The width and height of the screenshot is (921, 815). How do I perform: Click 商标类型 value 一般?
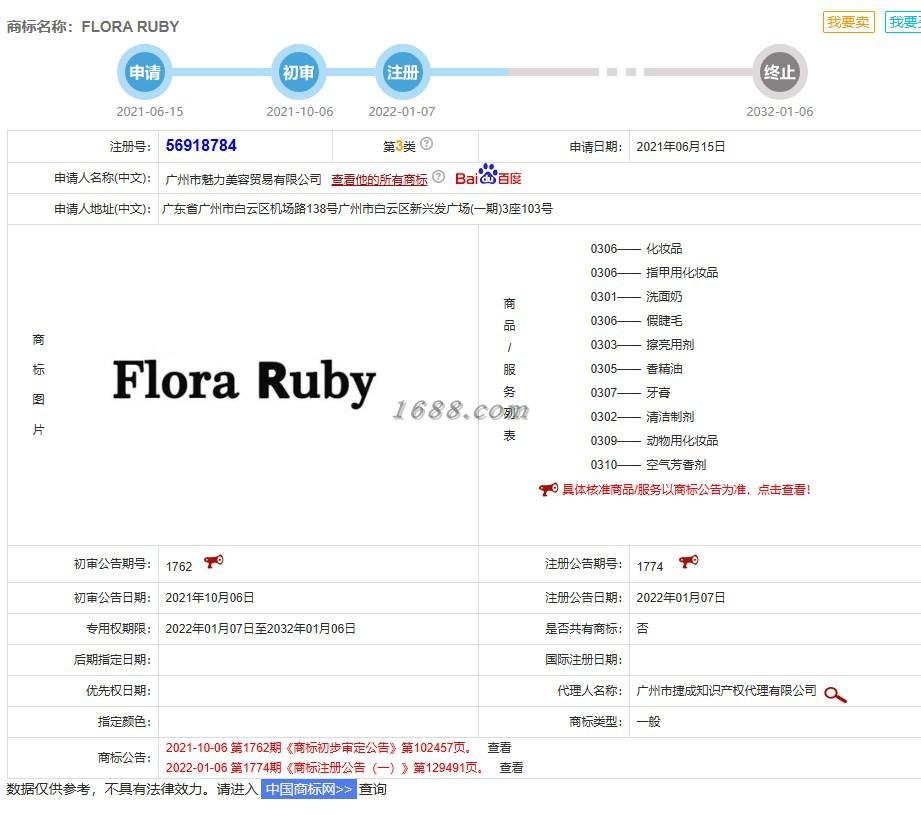pyautogui.click(x=648, y=722)
